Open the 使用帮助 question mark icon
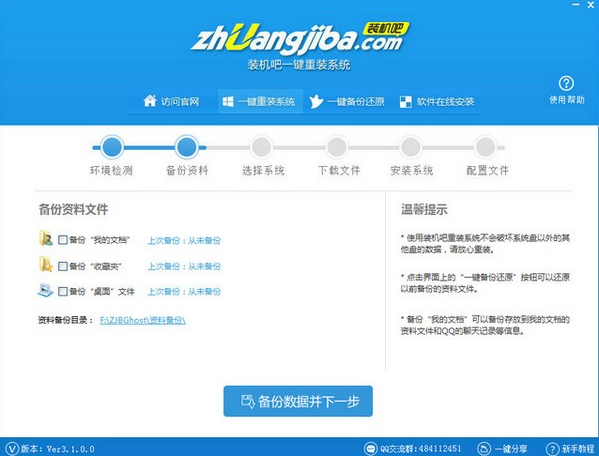Screen dimensions: 599x456 coord(566,83)
